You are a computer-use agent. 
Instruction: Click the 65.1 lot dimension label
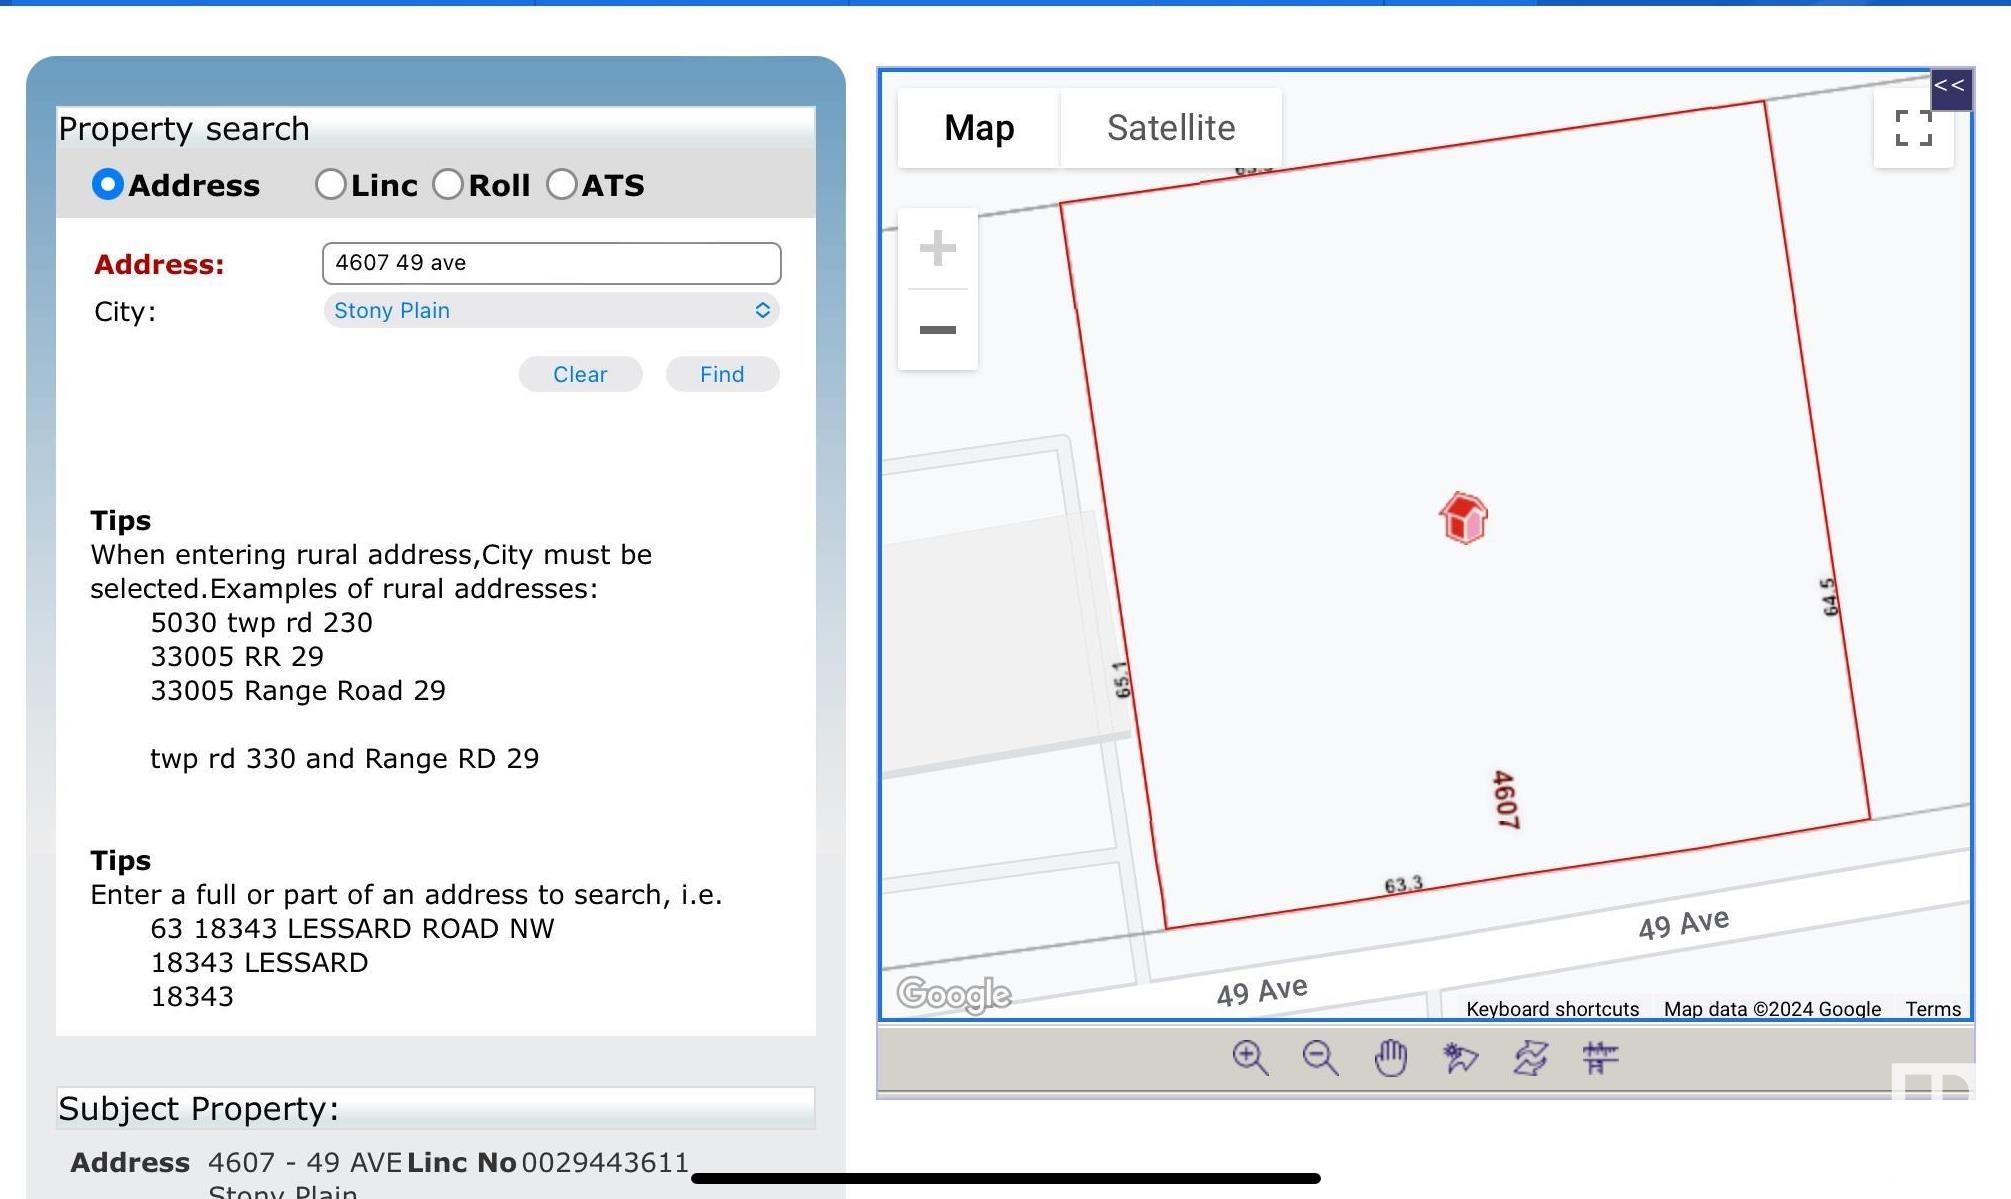[x=1122, y=680]
